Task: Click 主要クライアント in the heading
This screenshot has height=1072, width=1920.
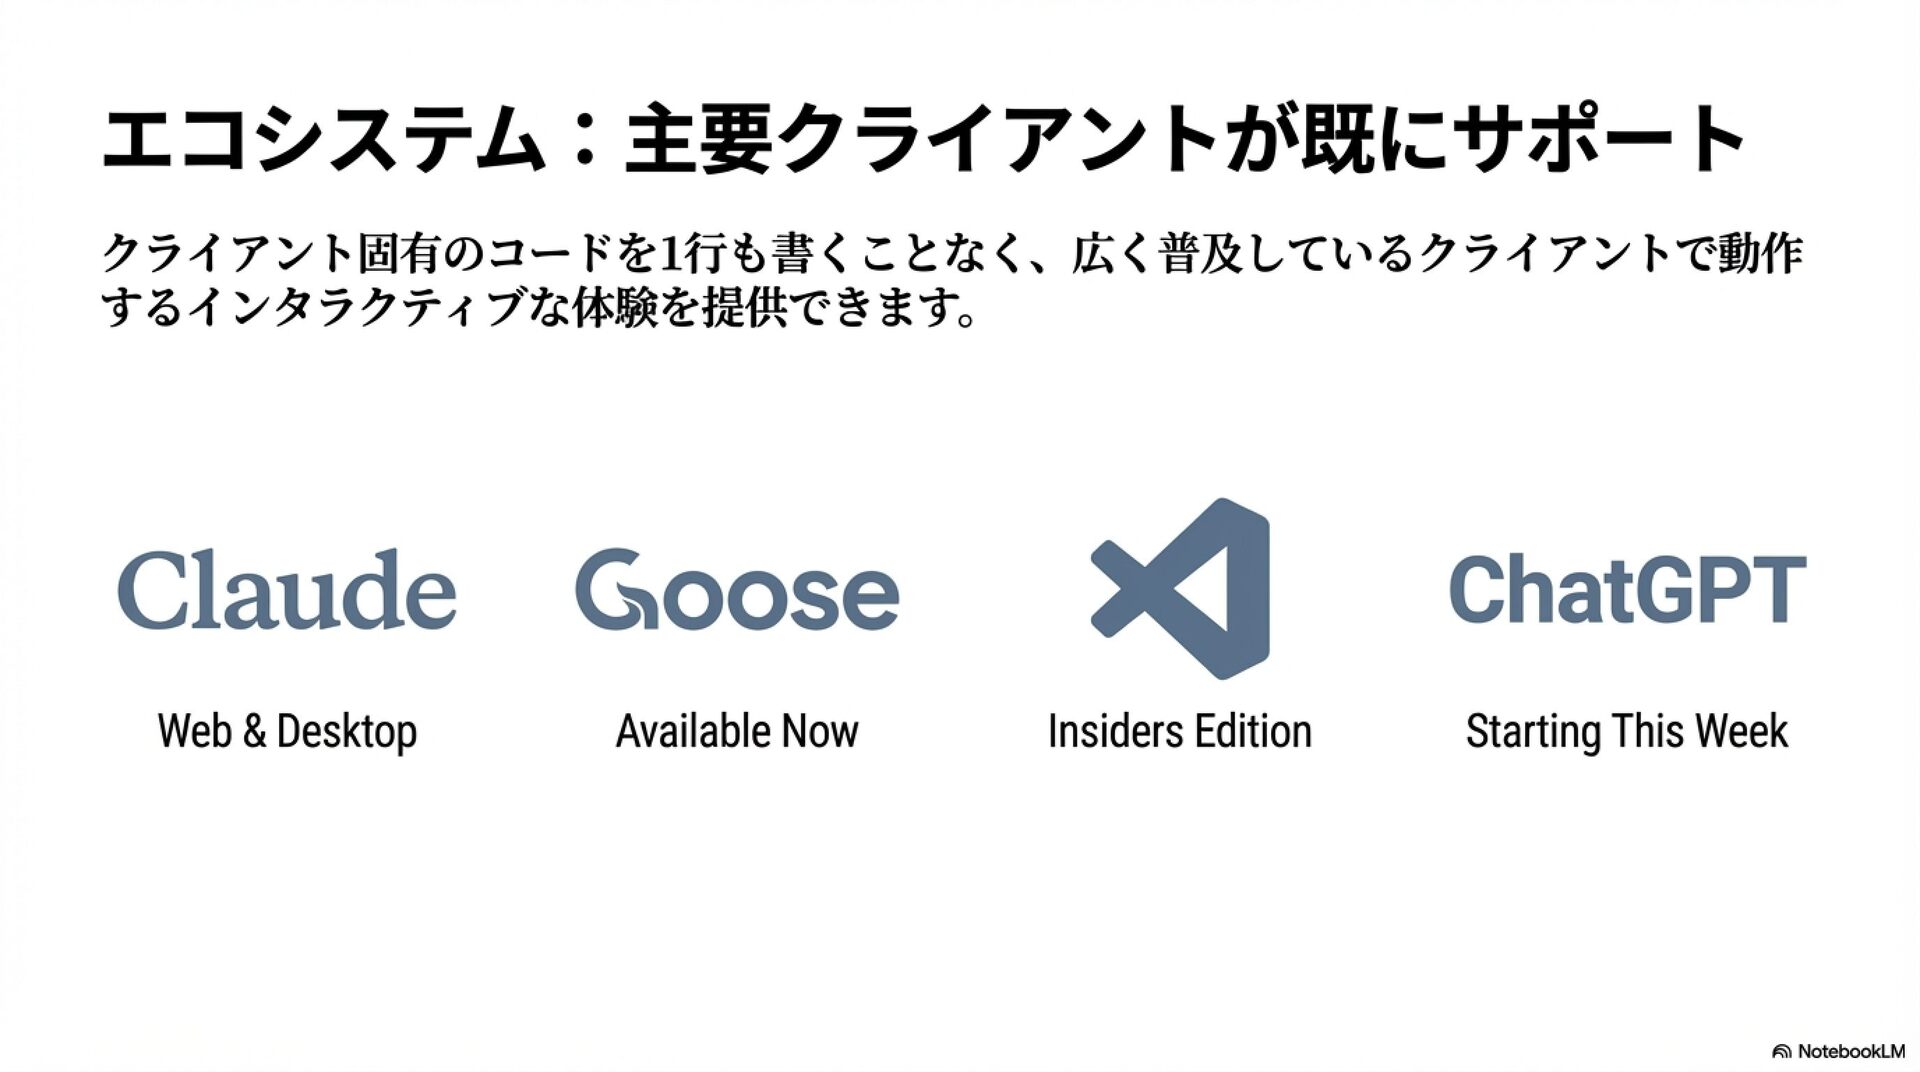Action: 922,139
